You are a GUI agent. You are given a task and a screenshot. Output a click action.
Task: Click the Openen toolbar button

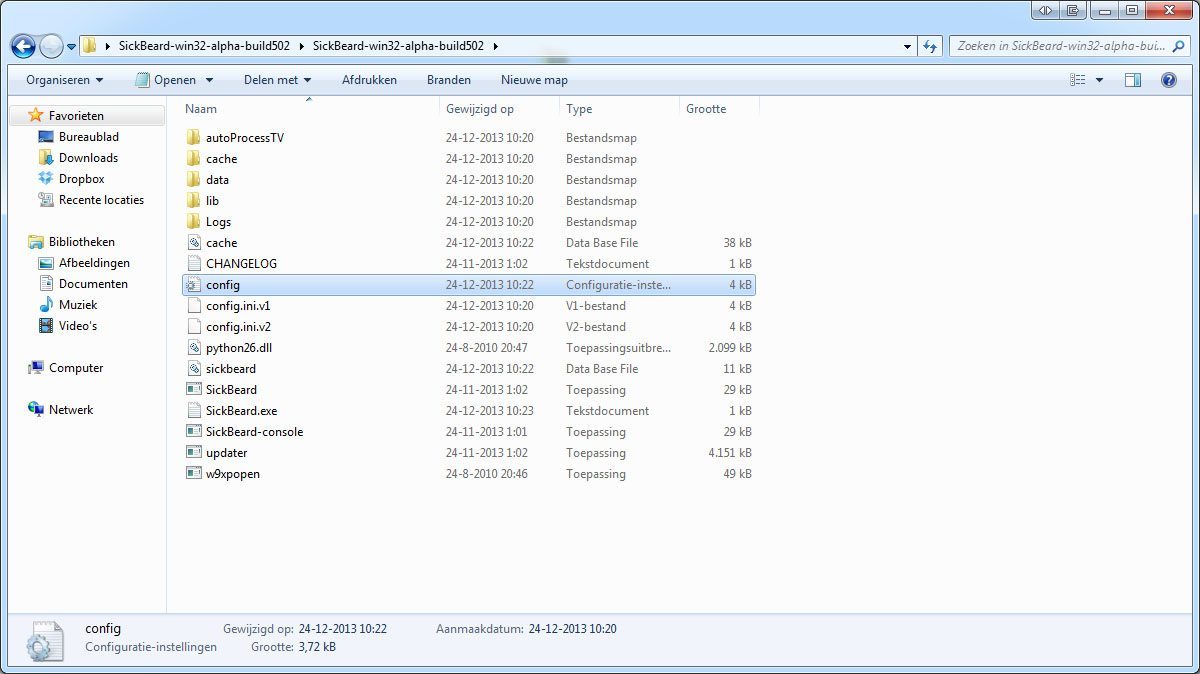[166, 80]
